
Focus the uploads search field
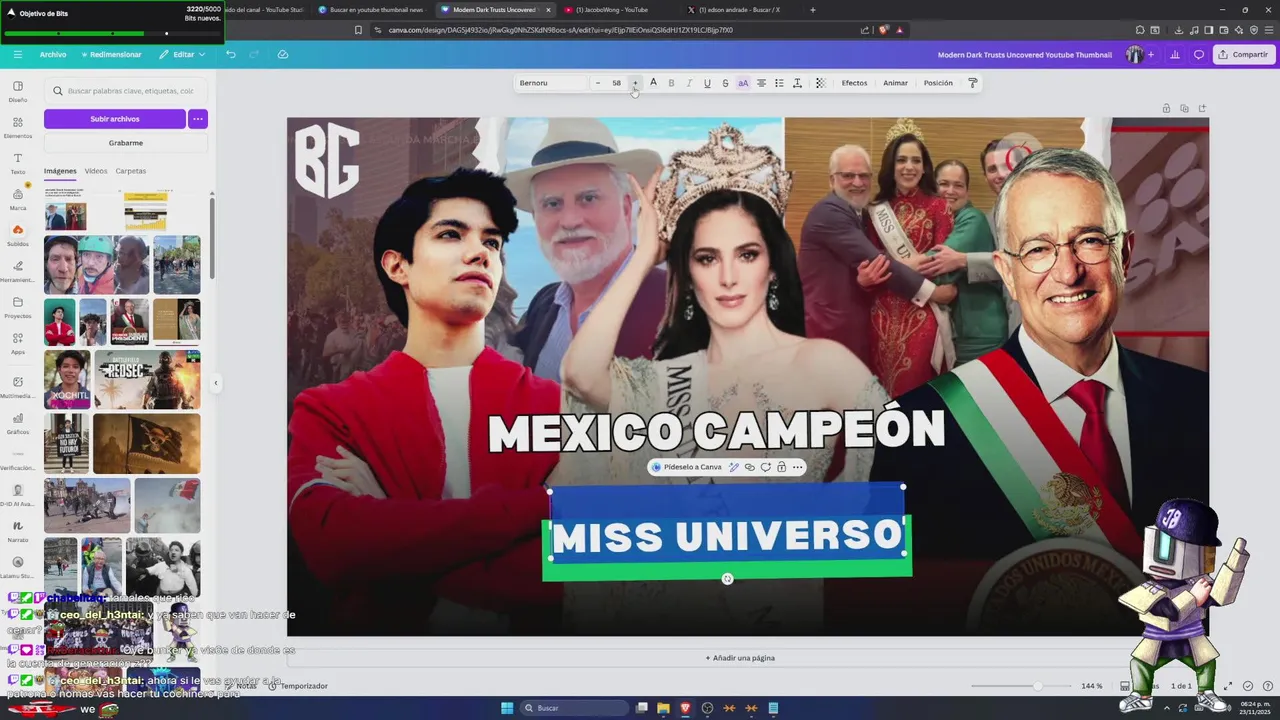(126, 91)
